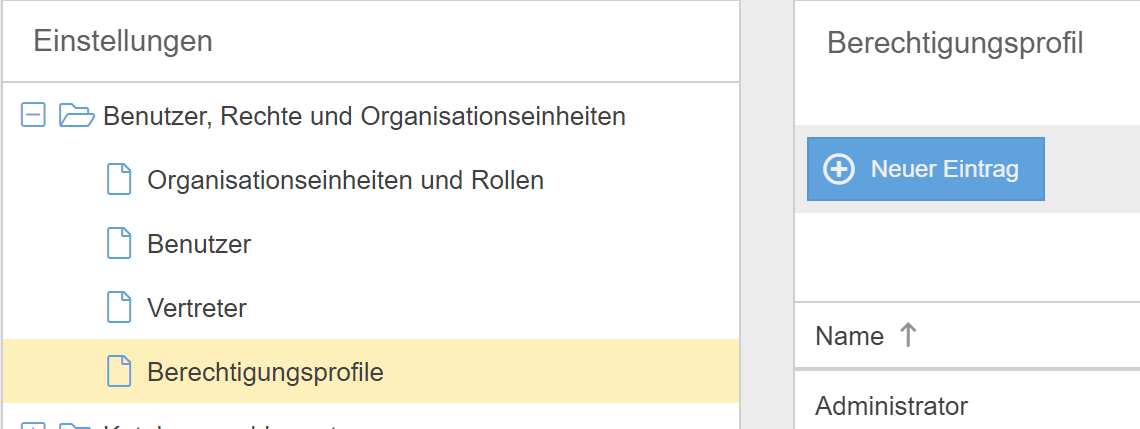Click the Einstellungen panel title
This screenshot has width=1140, height=429.
(x=123, y=41)
